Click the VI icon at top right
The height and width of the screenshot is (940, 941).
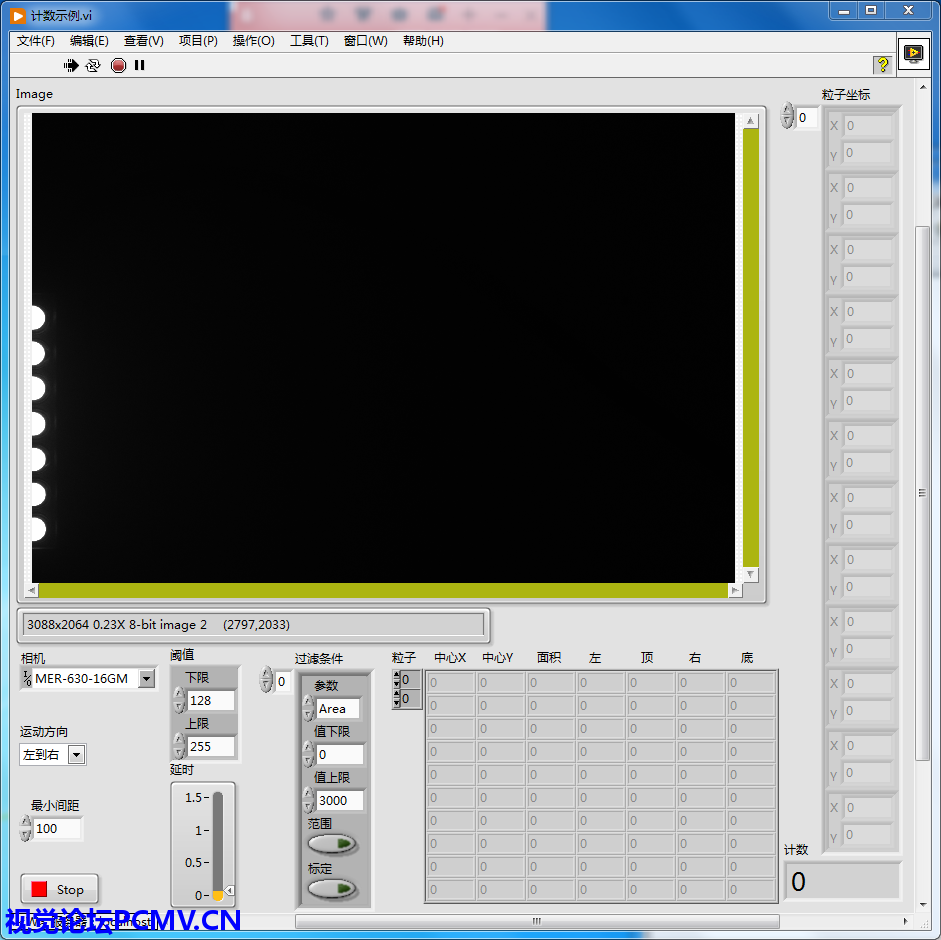912,53
